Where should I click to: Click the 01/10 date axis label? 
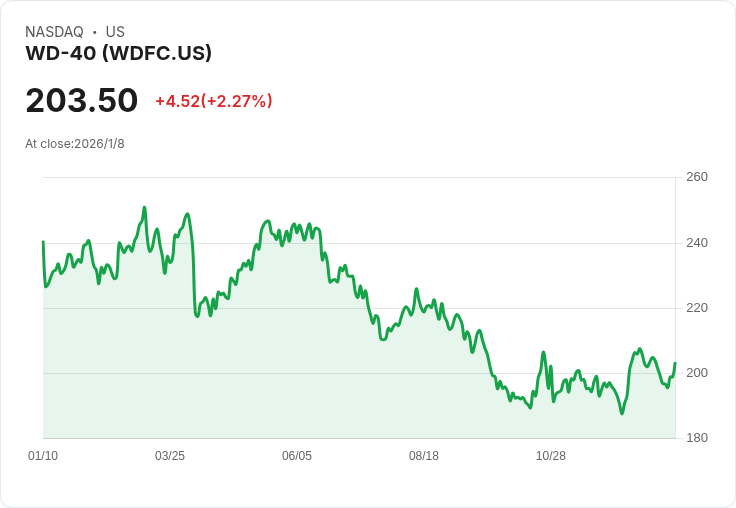[43, 455]
